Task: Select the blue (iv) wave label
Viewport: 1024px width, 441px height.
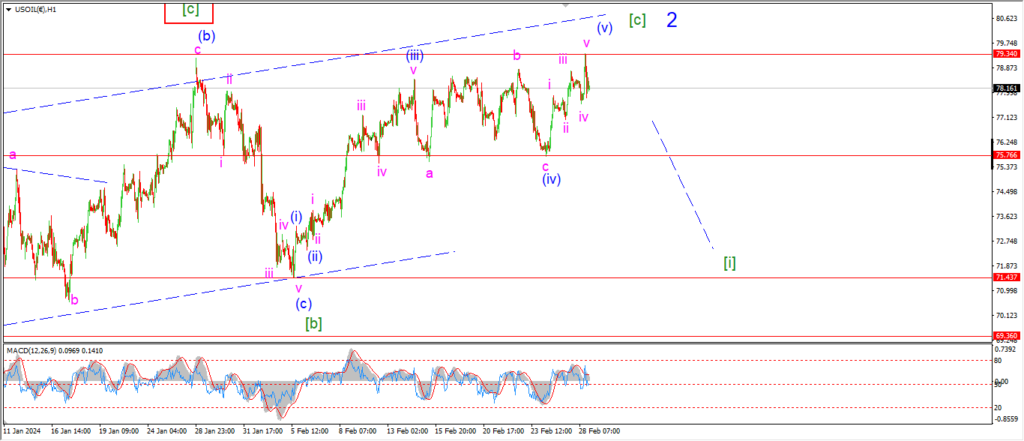Action: click(551, 180)
